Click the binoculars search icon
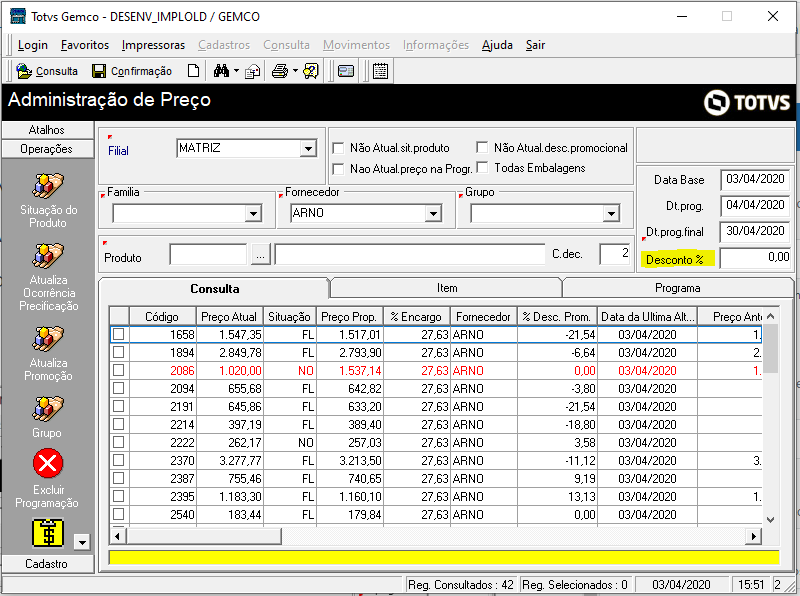Screen dimensions: 800x596 tap(221, 71)
